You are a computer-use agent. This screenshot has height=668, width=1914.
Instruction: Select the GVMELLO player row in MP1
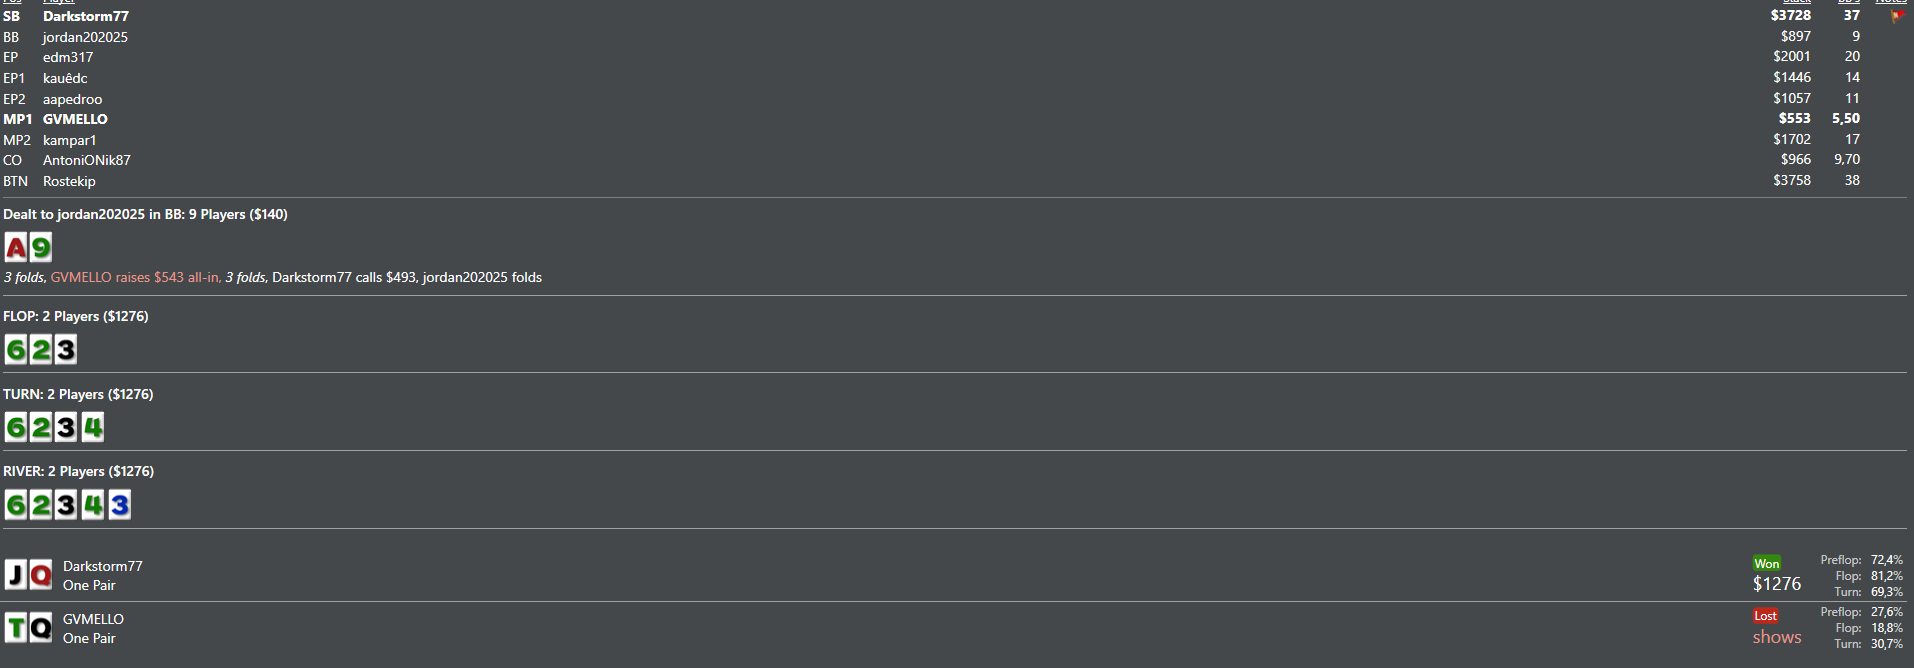955,119
